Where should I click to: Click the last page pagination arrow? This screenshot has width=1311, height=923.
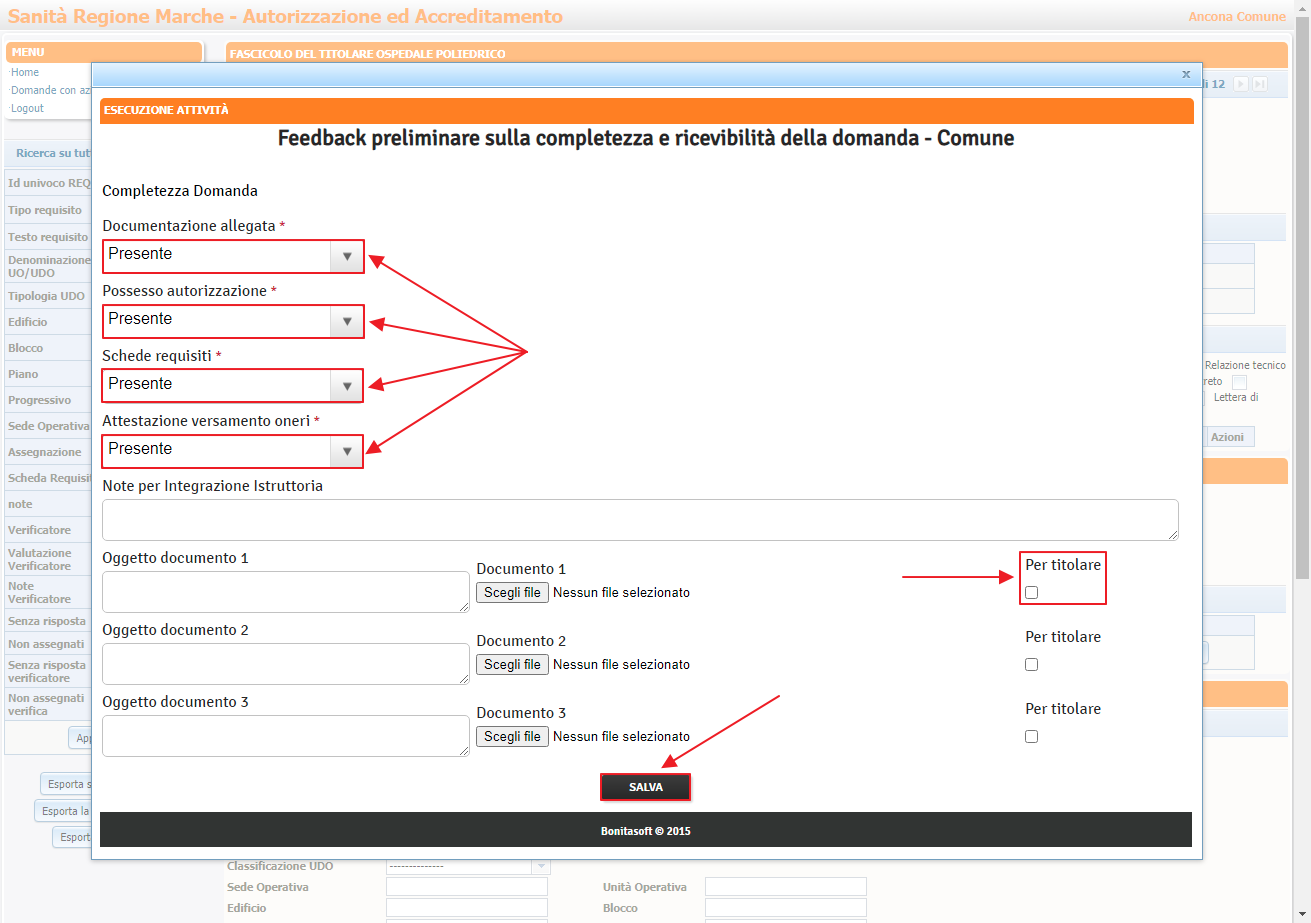pyautogui.click(x=1260, y=83)
